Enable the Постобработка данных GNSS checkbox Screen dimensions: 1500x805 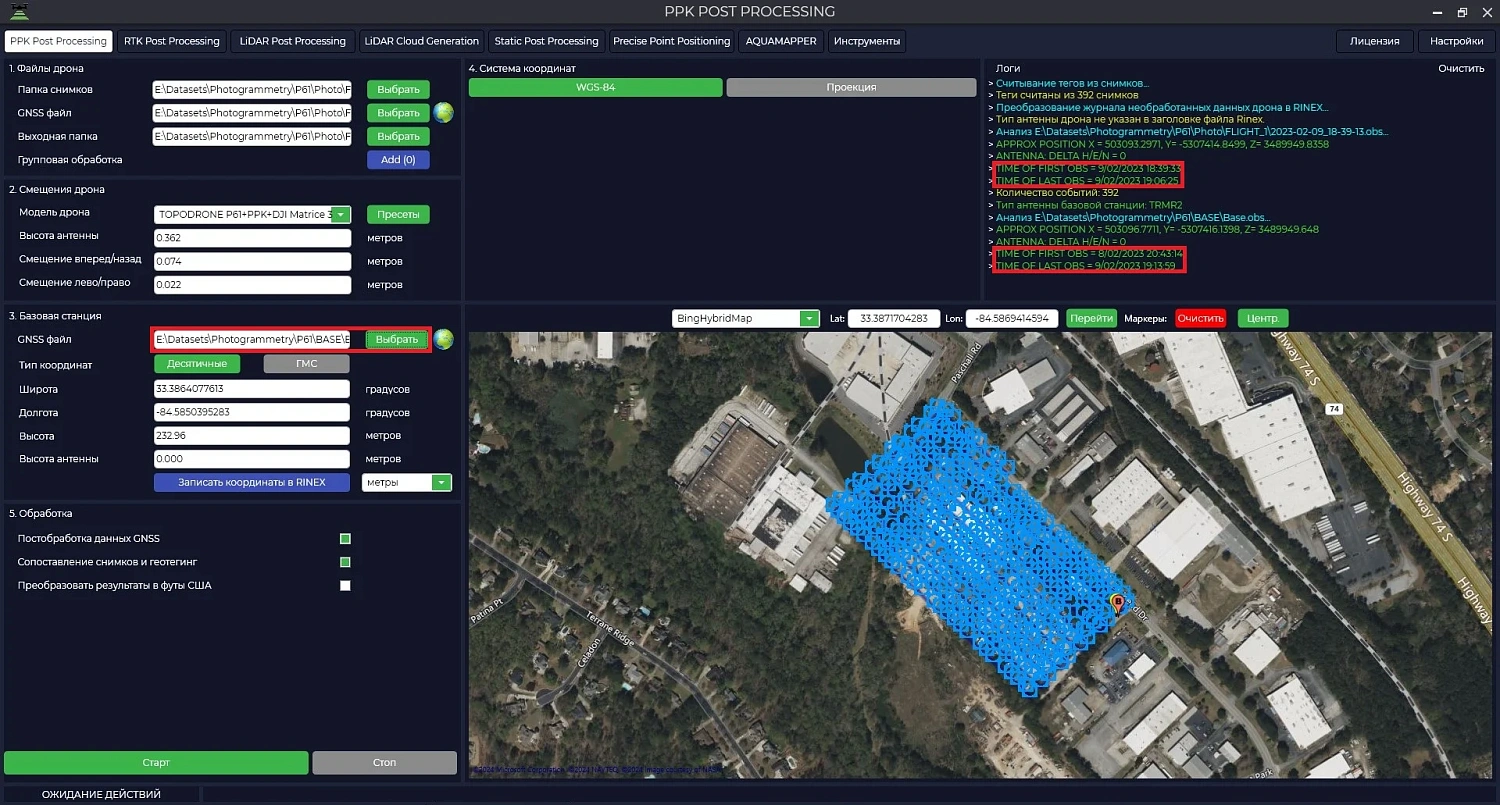click(345, 539)
